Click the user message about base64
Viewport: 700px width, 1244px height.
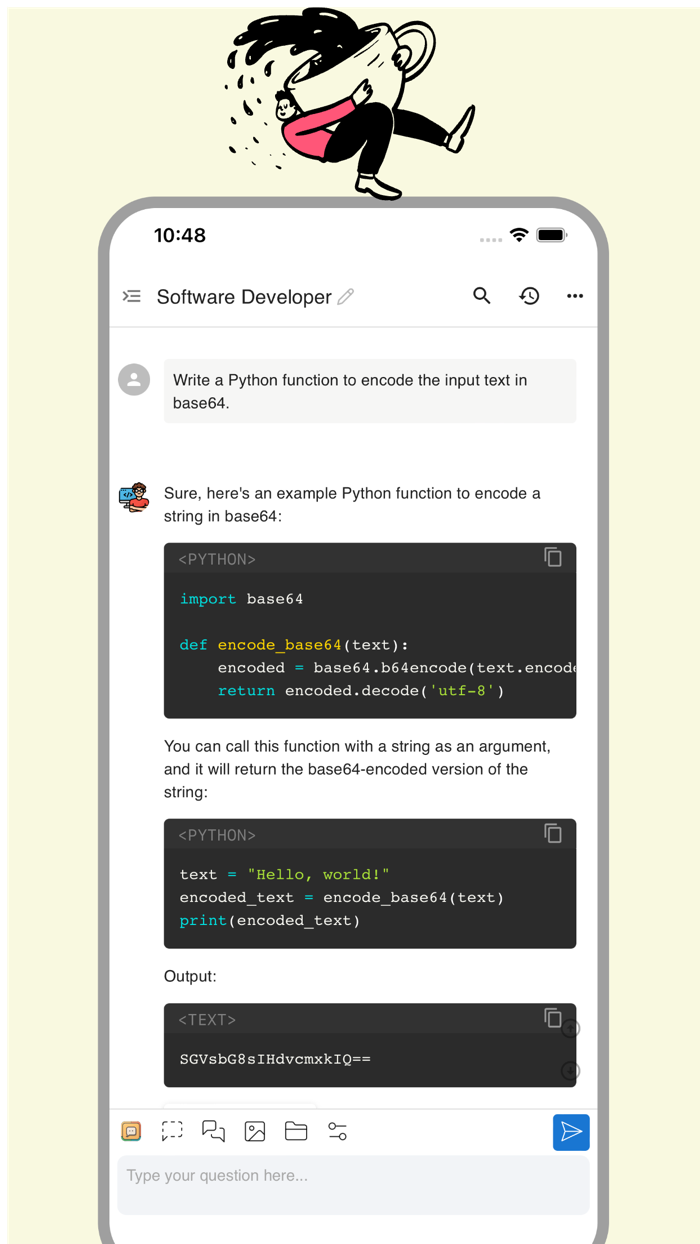[370, 392]
